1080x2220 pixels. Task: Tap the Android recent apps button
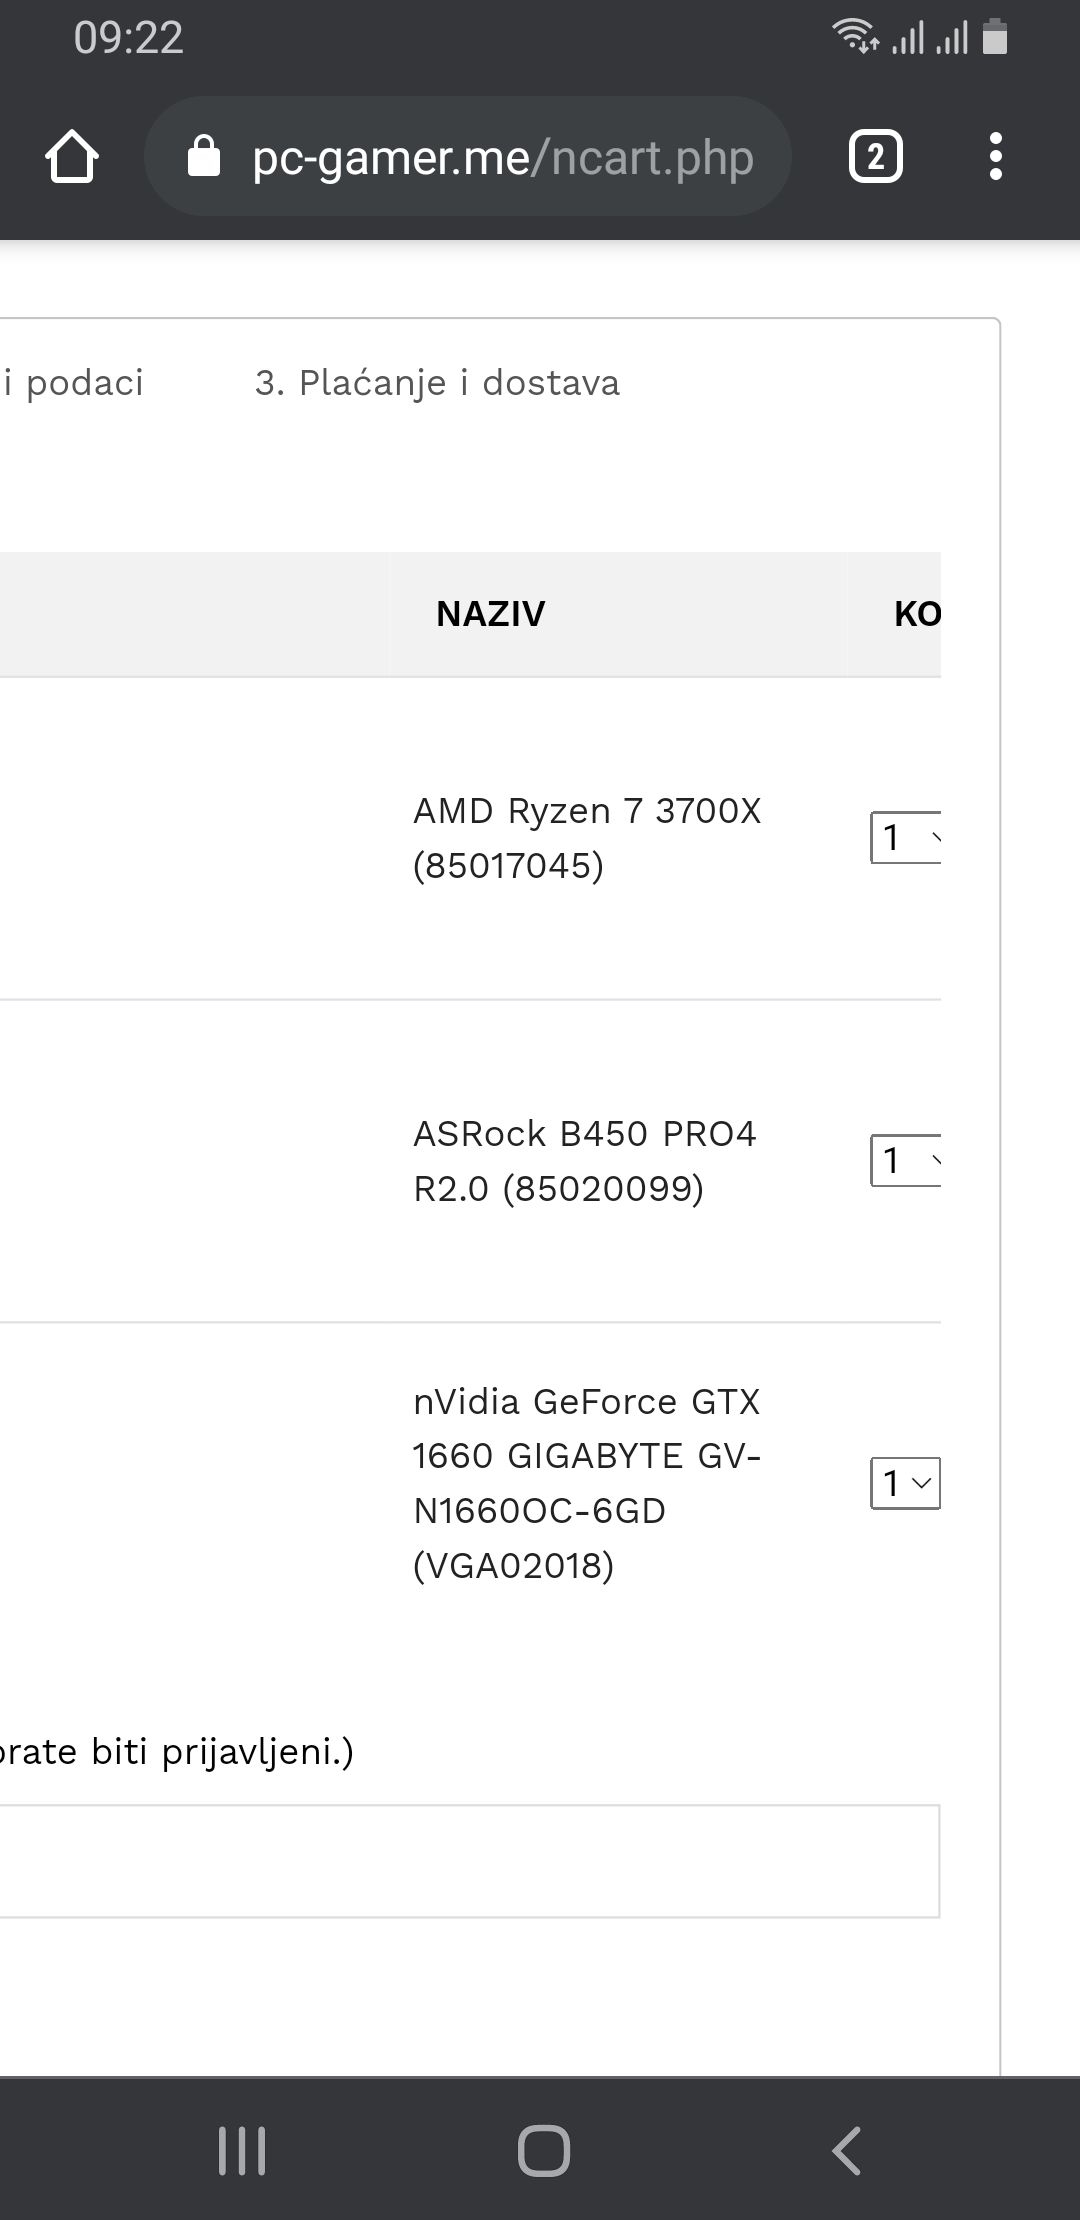242,2150
